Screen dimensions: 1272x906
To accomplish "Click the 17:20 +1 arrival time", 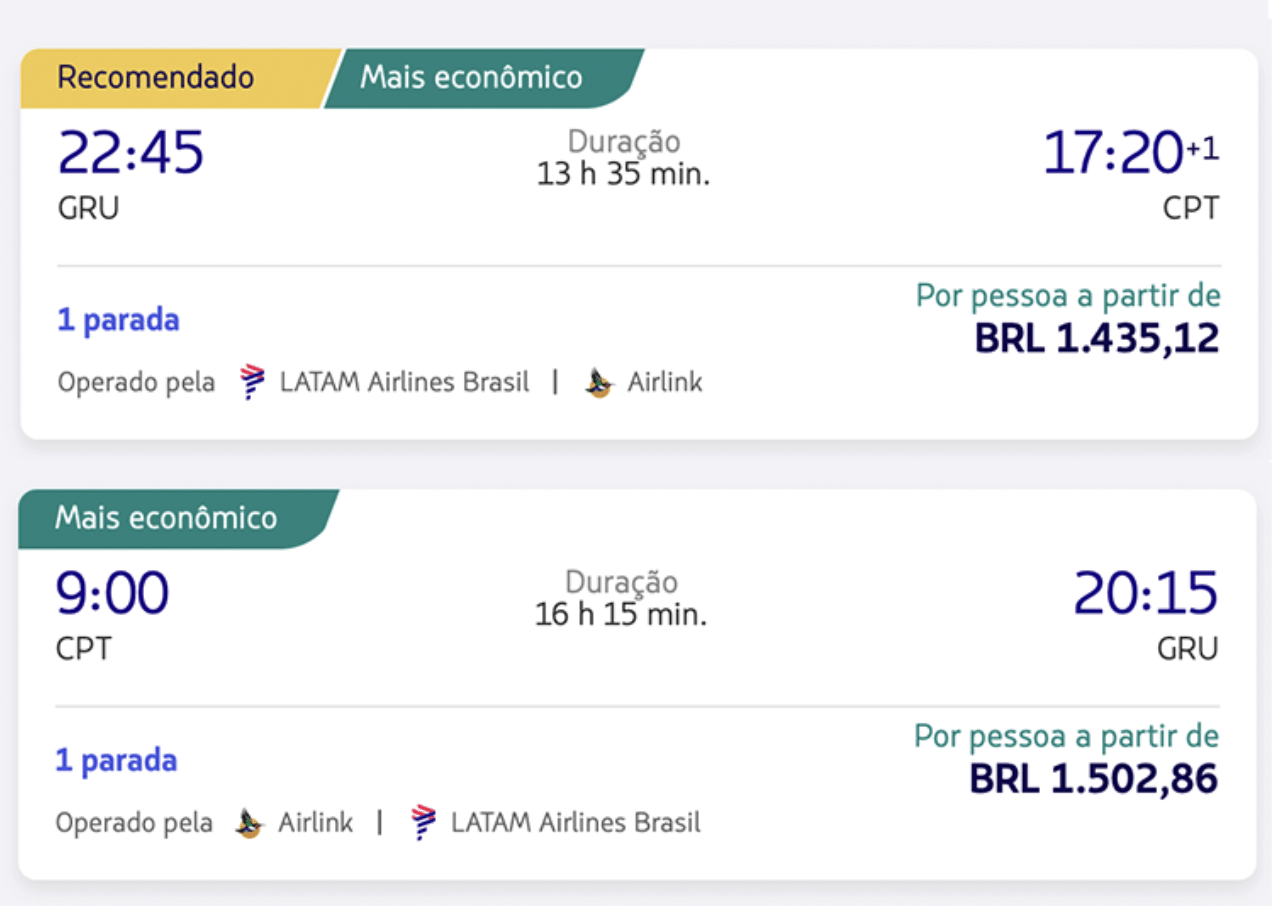I will tap(1131, 153).
